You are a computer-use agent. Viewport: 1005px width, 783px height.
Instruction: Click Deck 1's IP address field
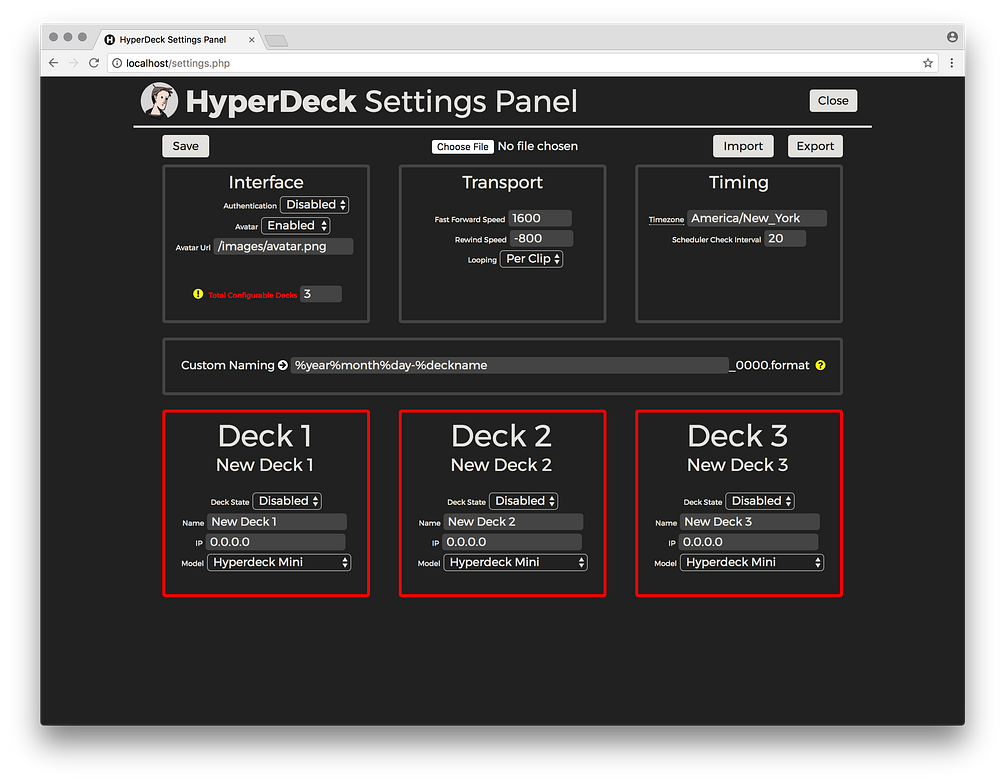(x=276, y=541)
